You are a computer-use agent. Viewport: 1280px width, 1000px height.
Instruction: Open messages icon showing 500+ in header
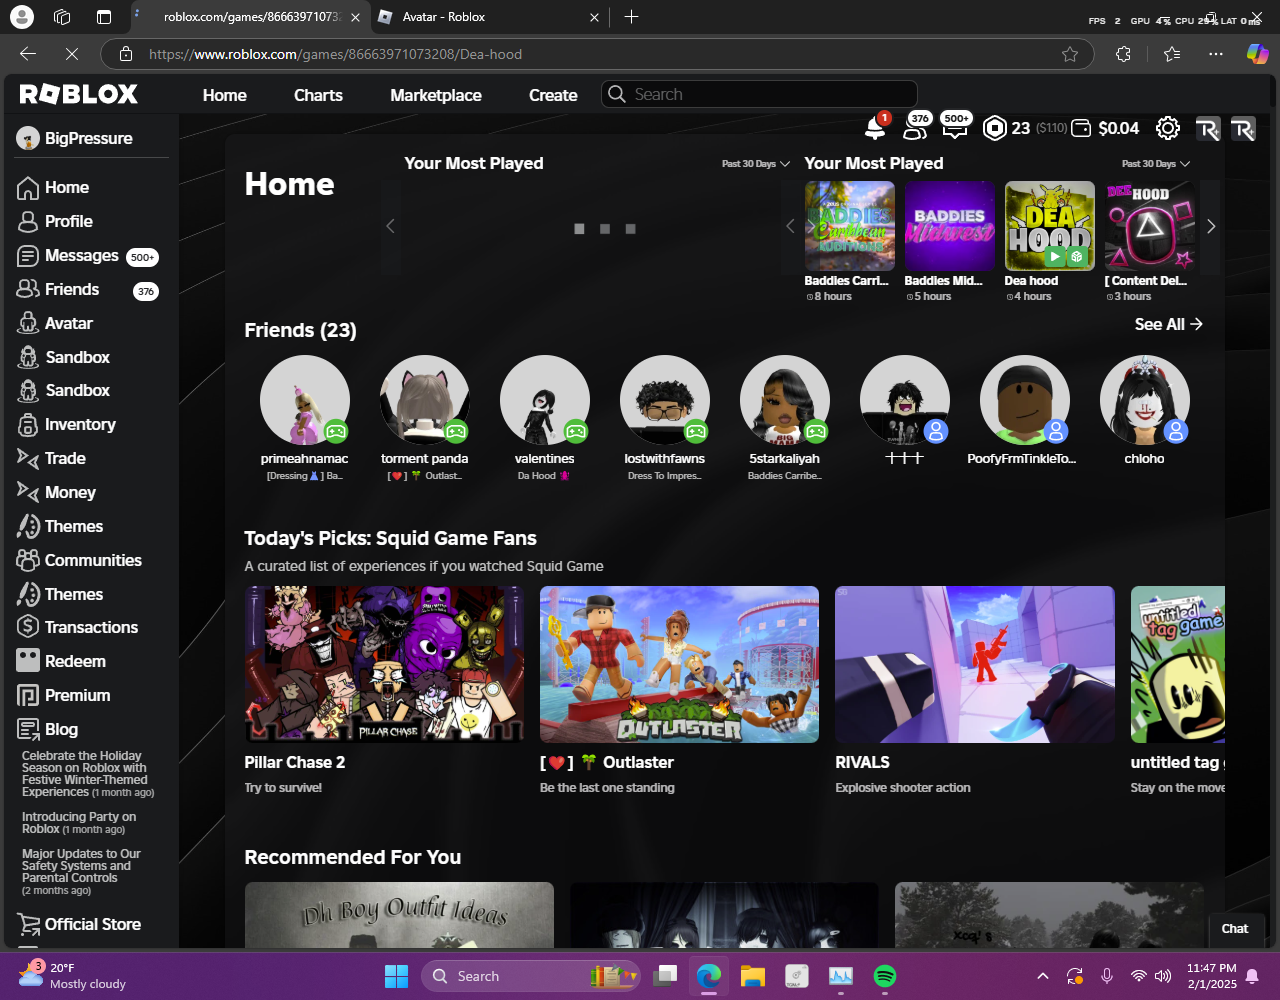coord(954,127)
